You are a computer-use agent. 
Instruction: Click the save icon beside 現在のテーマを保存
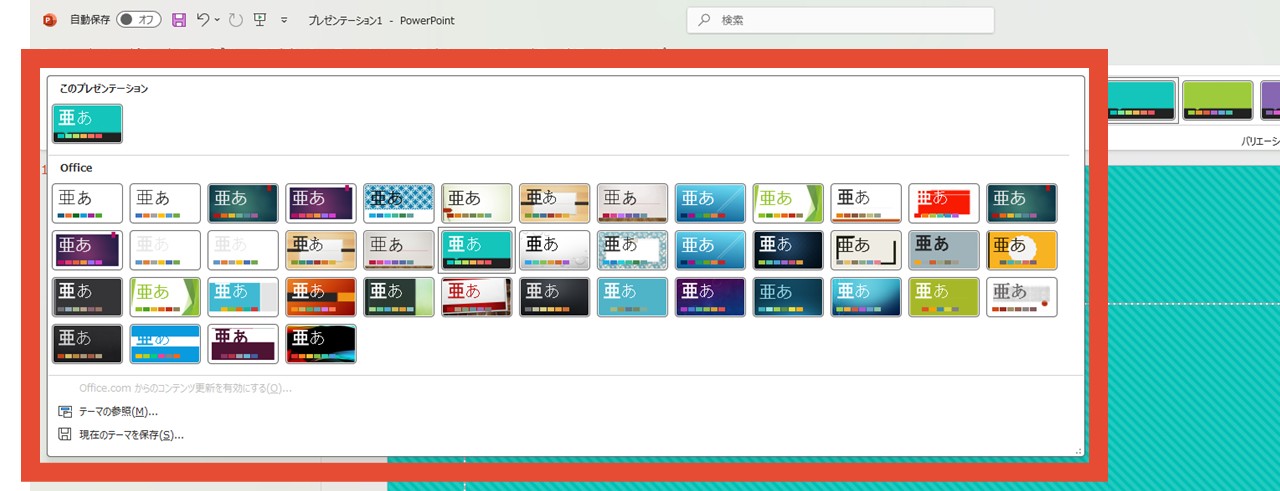[65, 435]
